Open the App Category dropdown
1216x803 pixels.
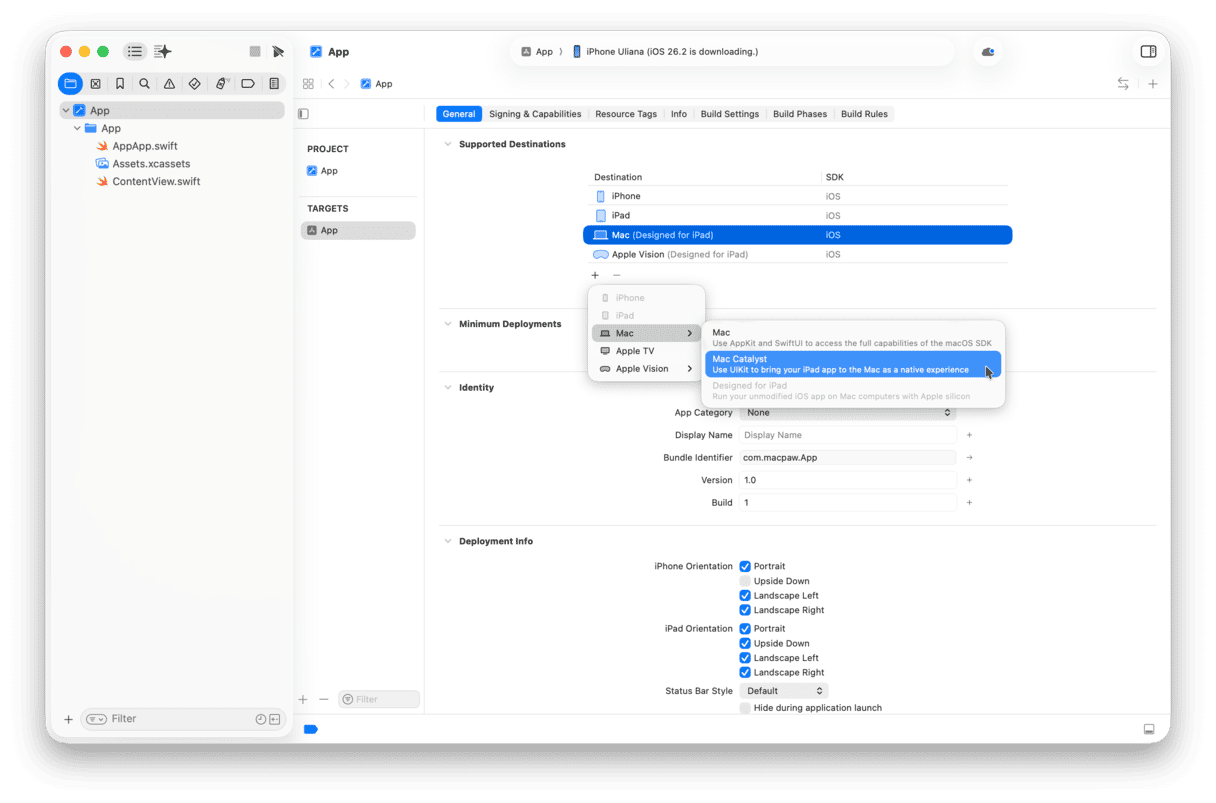(848, 413)
